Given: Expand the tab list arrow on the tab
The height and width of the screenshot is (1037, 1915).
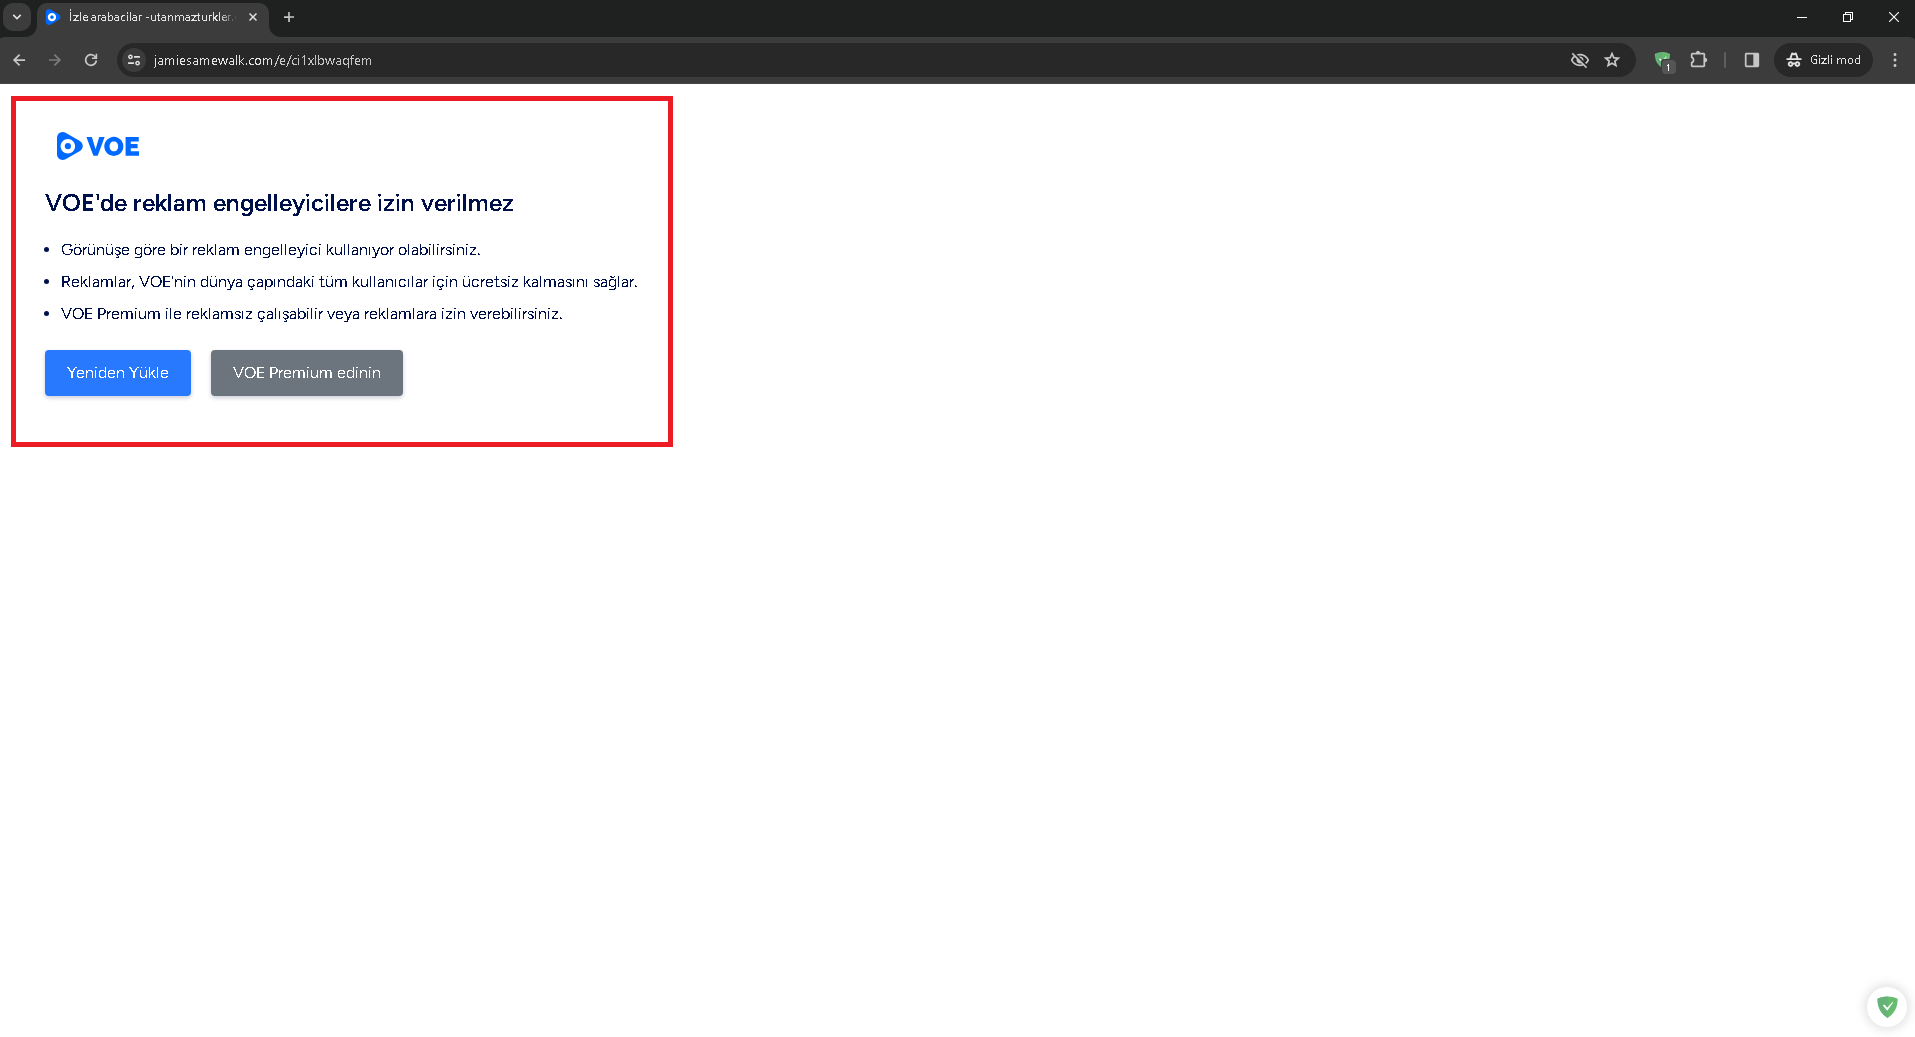Looking at the screenshot, I should (x=15, y=17).
